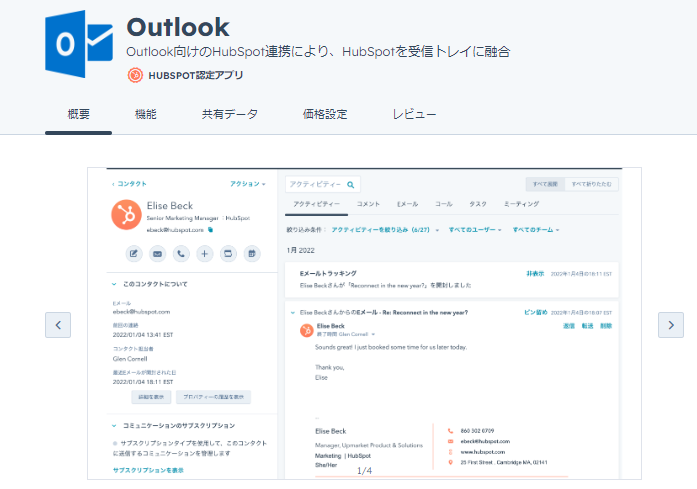The width and height of the screenshot is (697, 489).
Task: Click the 非表示 link on Eメールトラッキング
Action: (x=535, y=274)
